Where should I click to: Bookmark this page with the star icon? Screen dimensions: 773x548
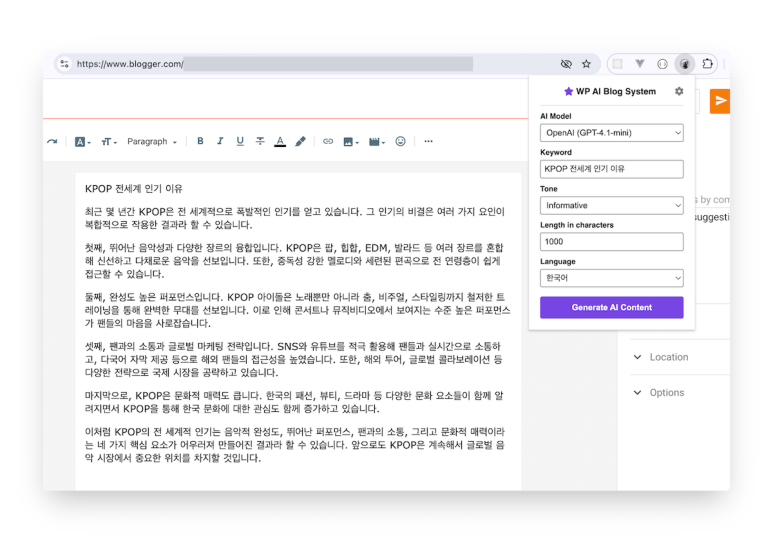point(586,64)
